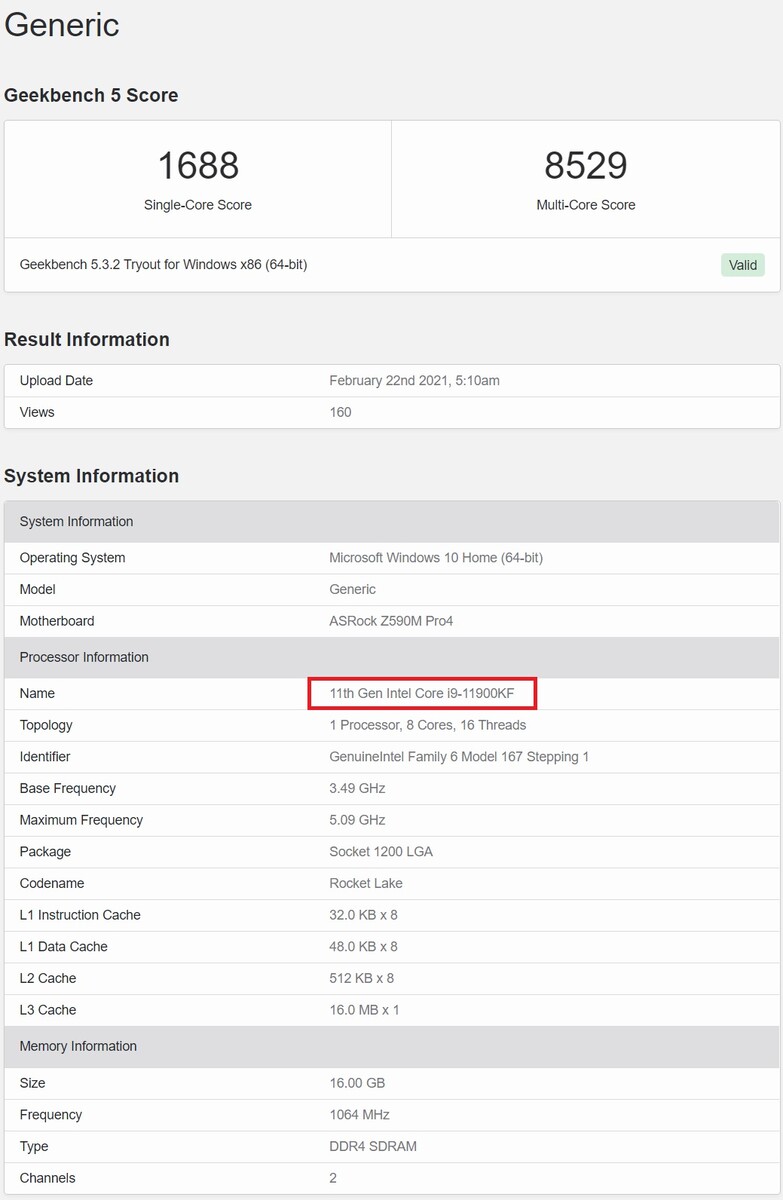783x1200 pixels.
Task: Click the Multi-Core Score label
Action: pos(586,205)
